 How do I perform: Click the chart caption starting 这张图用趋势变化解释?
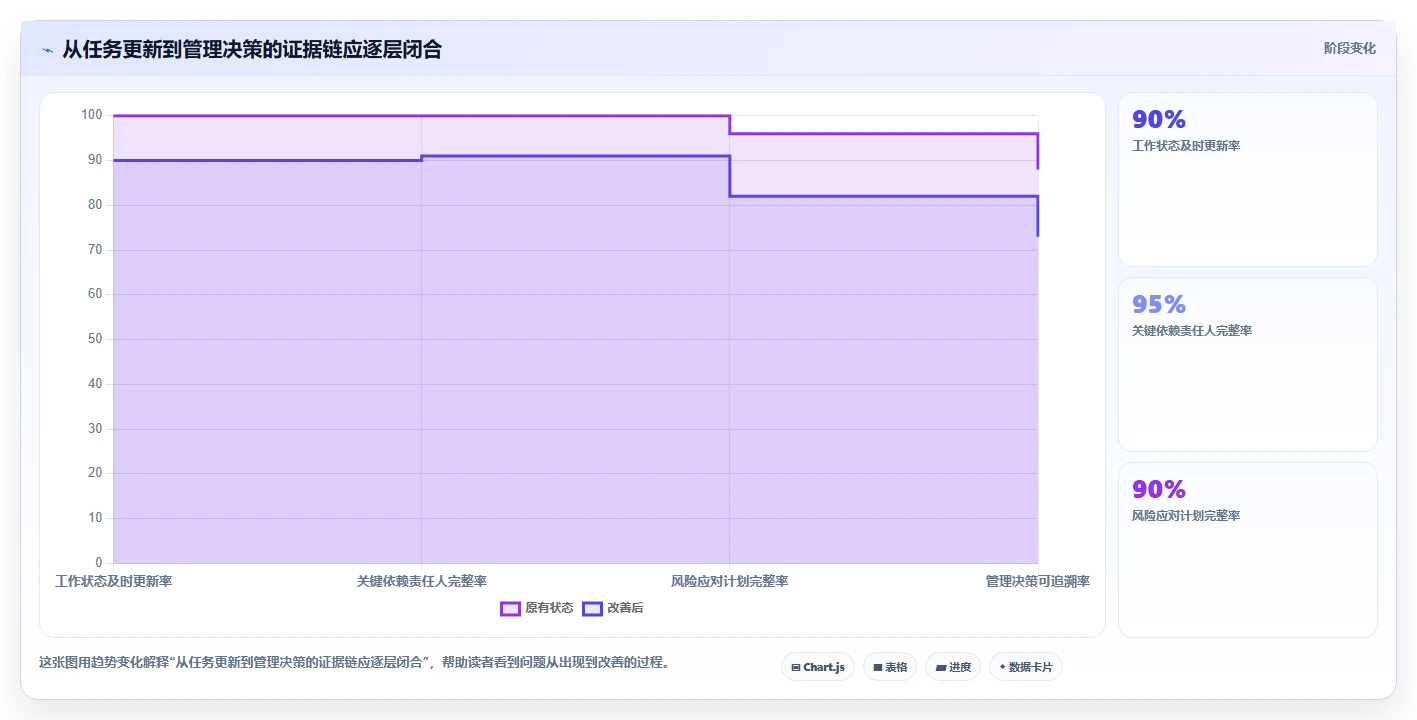click(x=354, y=662)
